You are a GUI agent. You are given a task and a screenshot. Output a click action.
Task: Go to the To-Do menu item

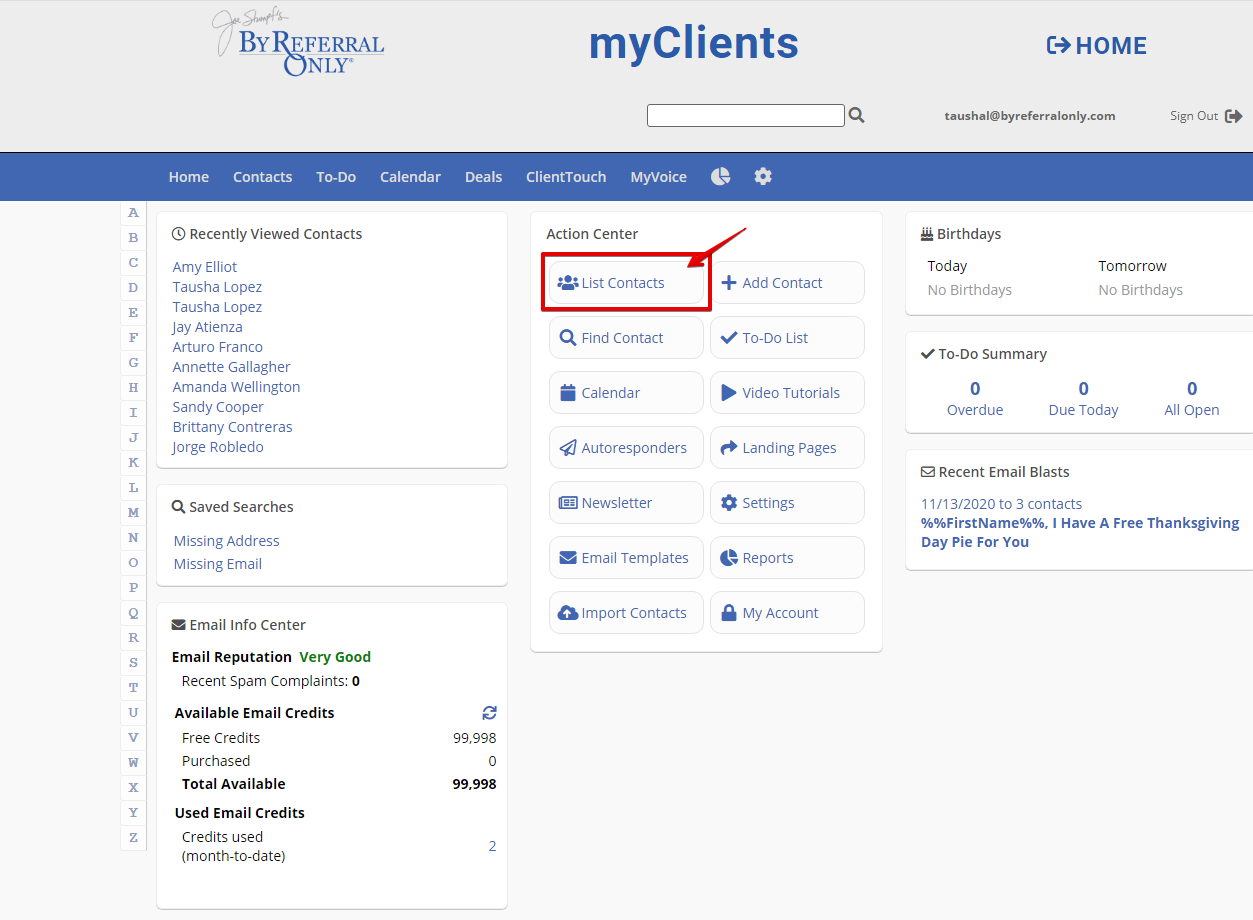coord(336,177)
